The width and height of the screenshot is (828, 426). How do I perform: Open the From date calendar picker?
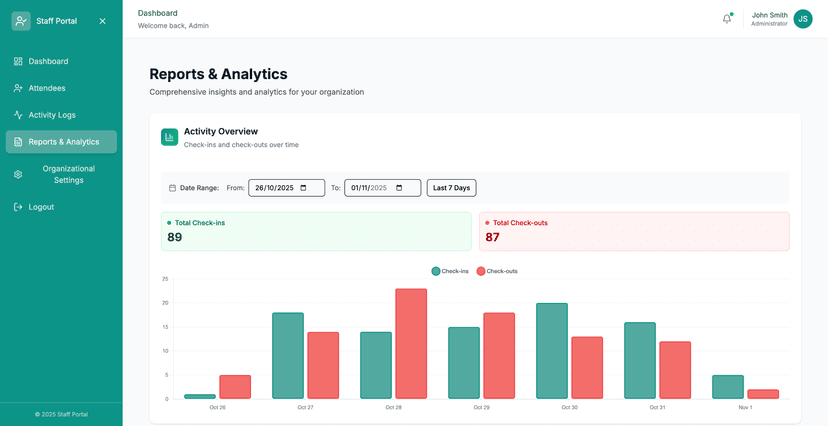pos(304,188)
